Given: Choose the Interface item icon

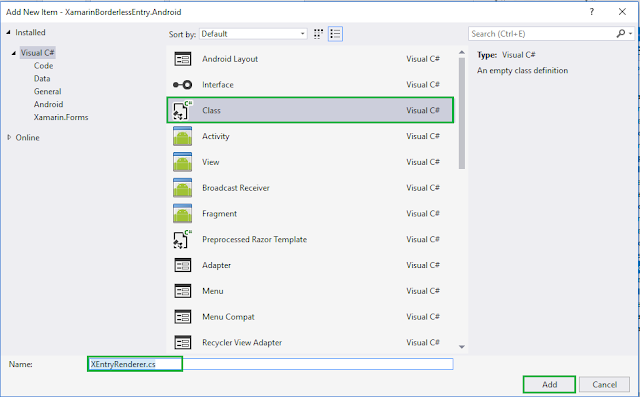Looking at the screenshot, I should coord(182,85).
